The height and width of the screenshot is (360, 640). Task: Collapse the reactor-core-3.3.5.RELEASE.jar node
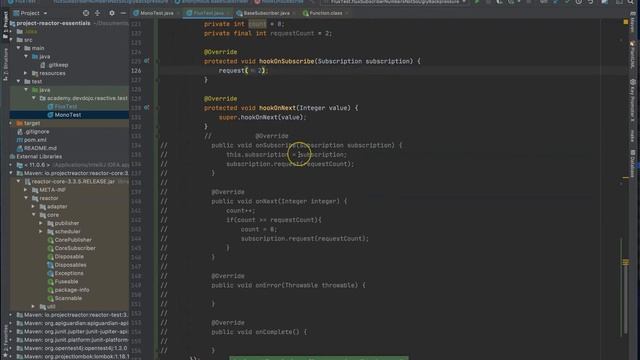click(x=19, y=182)
